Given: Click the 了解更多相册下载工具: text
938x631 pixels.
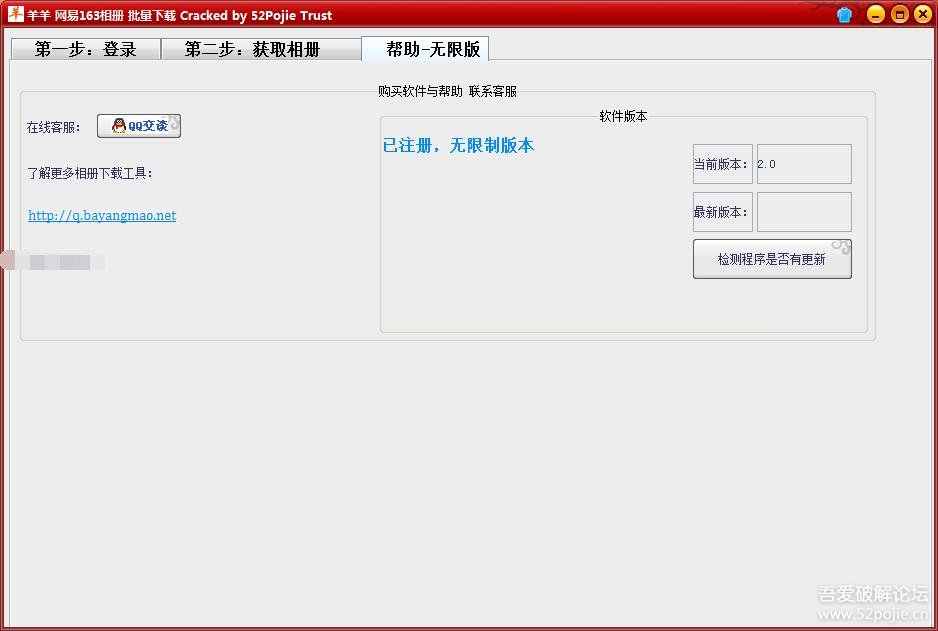Looking at the screenshot, I should (x=90, y=173).
